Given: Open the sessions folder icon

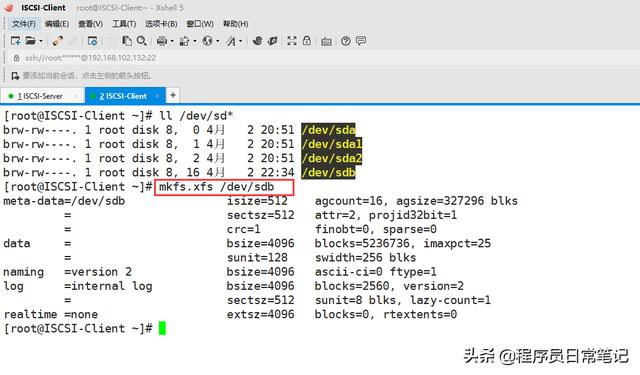Looking at the screenshot, I should pyautogui.click(x=31, y=41).
